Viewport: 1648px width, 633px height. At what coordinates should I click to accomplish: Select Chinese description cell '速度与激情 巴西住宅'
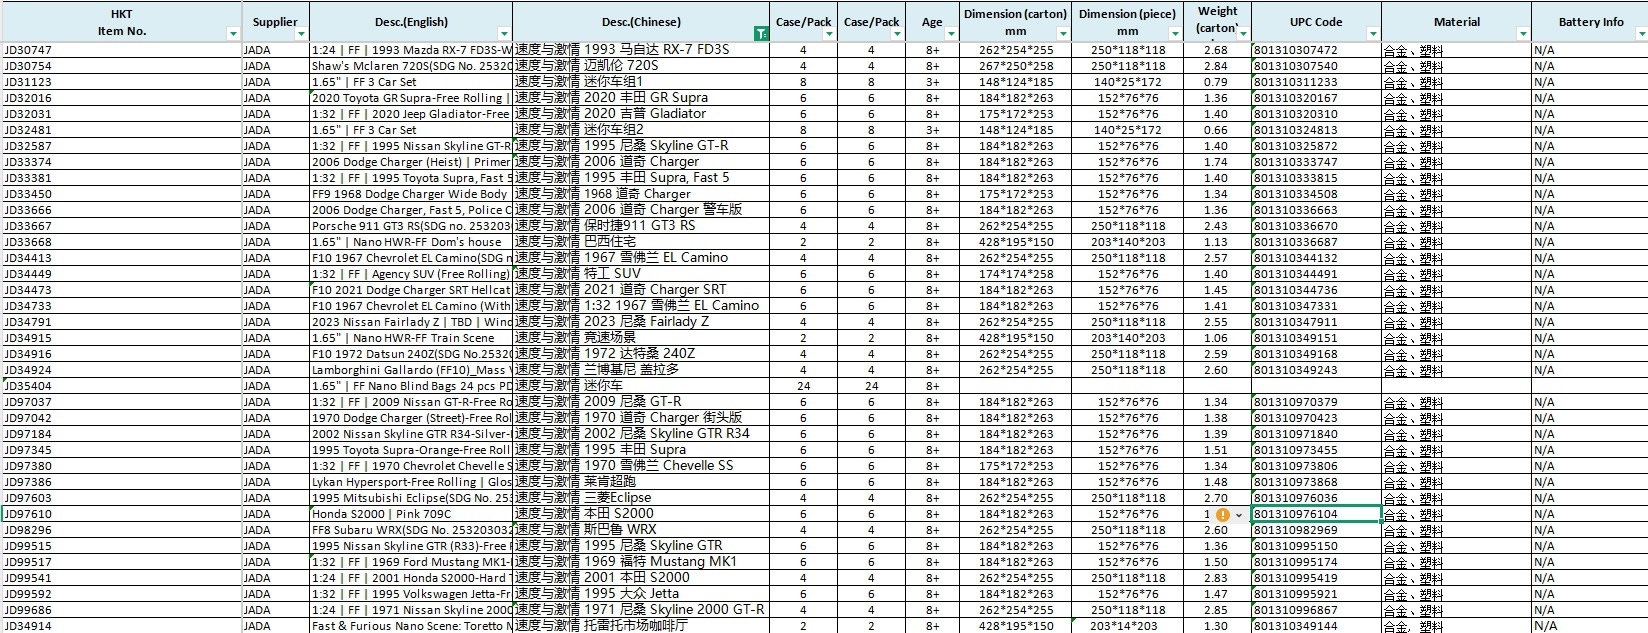pos(642,242)
